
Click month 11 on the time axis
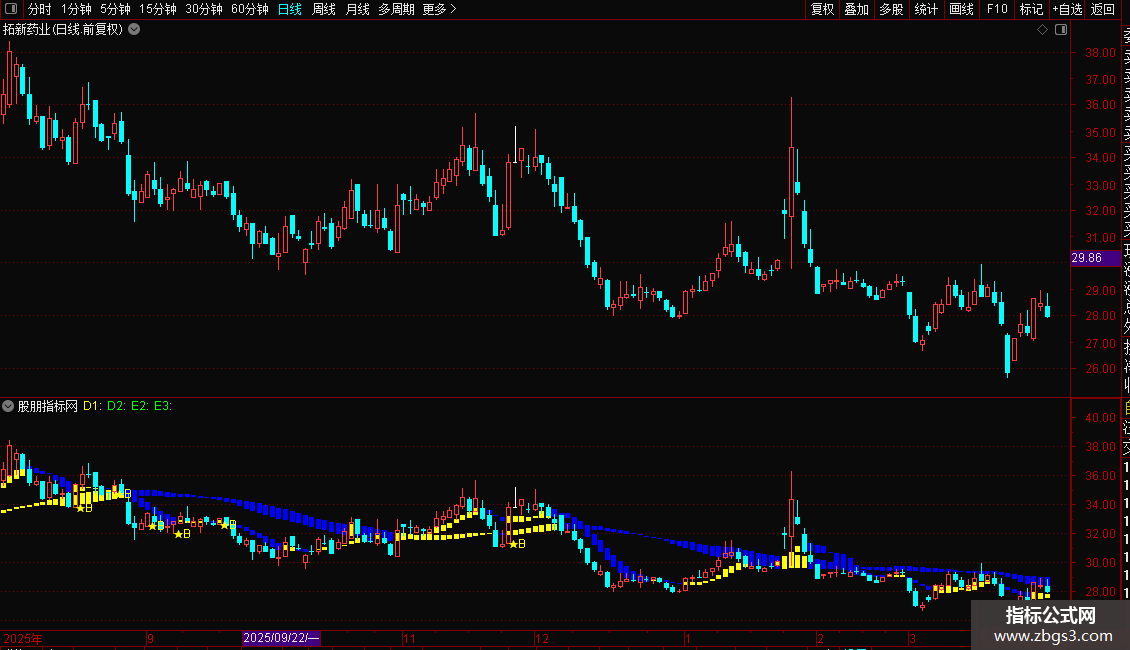pyautogui.click(x=409, y=638)
